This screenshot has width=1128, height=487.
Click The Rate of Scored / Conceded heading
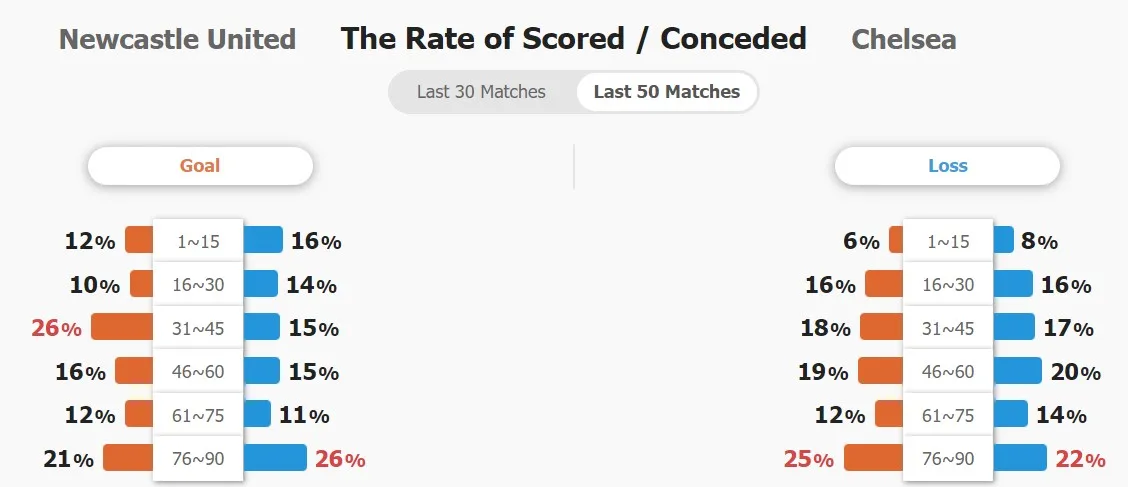point(573,39)
